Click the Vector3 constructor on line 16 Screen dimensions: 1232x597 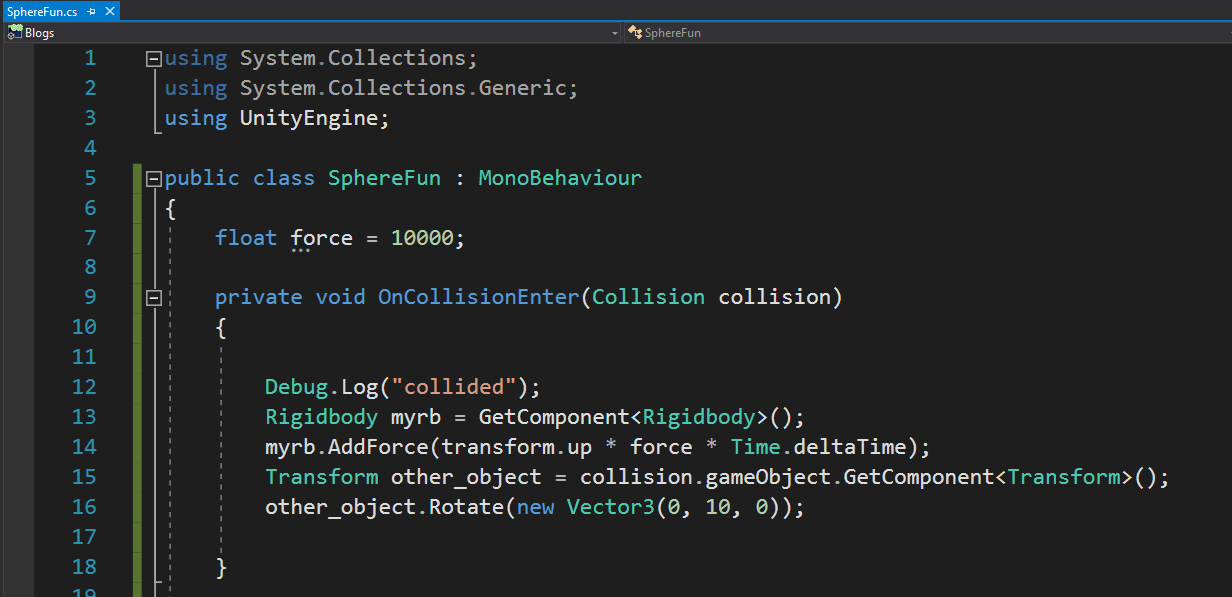pos(610,506)
